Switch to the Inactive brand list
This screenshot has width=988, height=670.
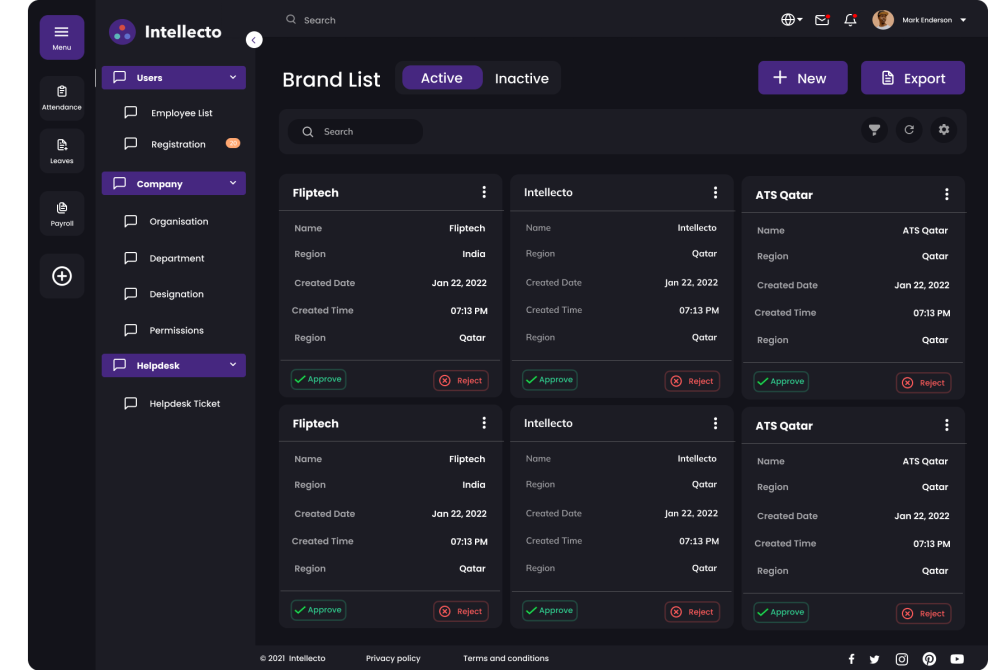pyautogui.click(x=521, y=78)
